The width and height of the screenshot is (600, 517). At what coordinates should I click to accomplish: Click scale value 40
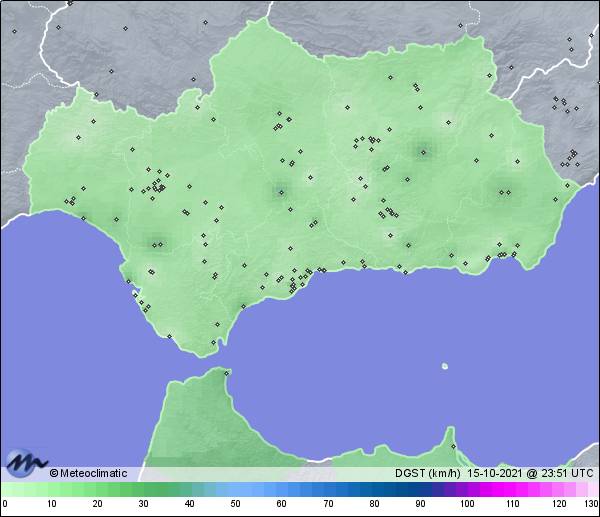pyautogui.click(x=189, y=504)
